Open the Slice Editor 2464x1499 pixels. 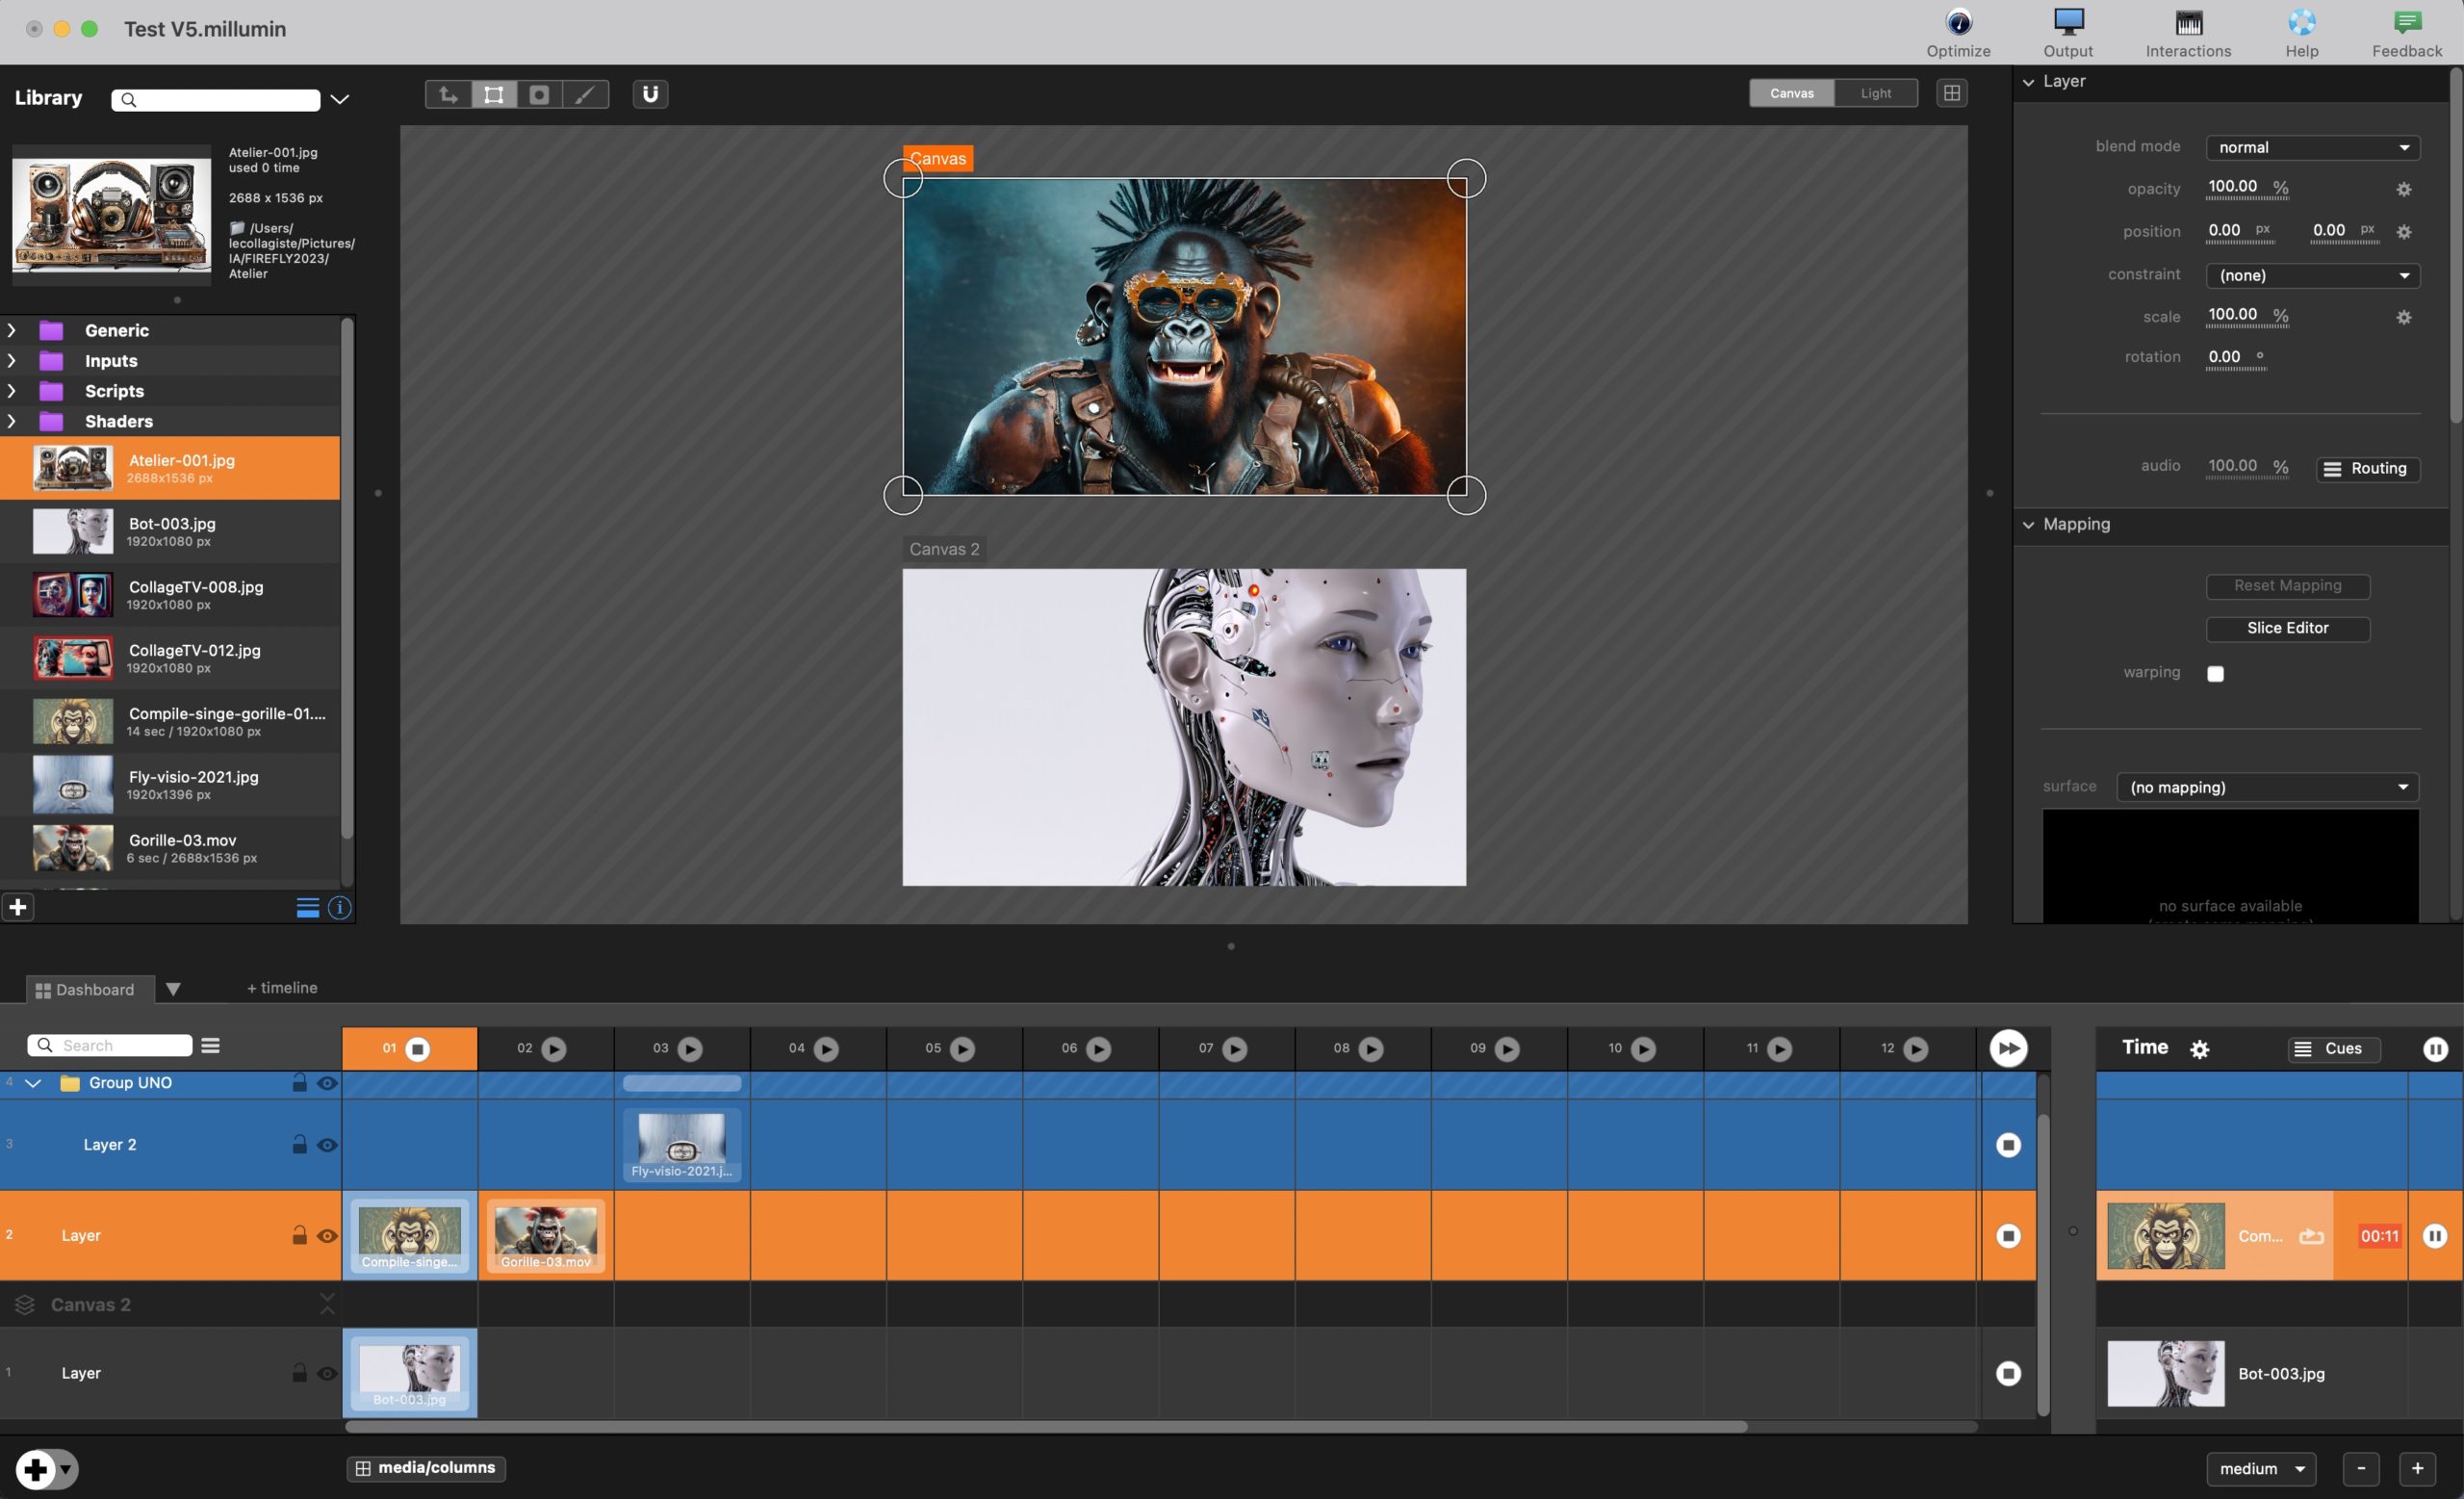[2287, 628]
